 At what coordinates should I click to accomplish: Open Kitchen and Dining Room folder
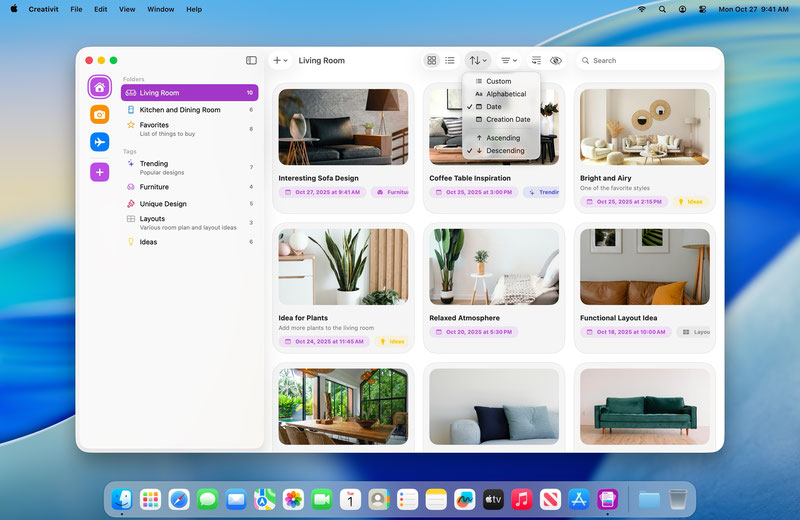tap(180, 110)
